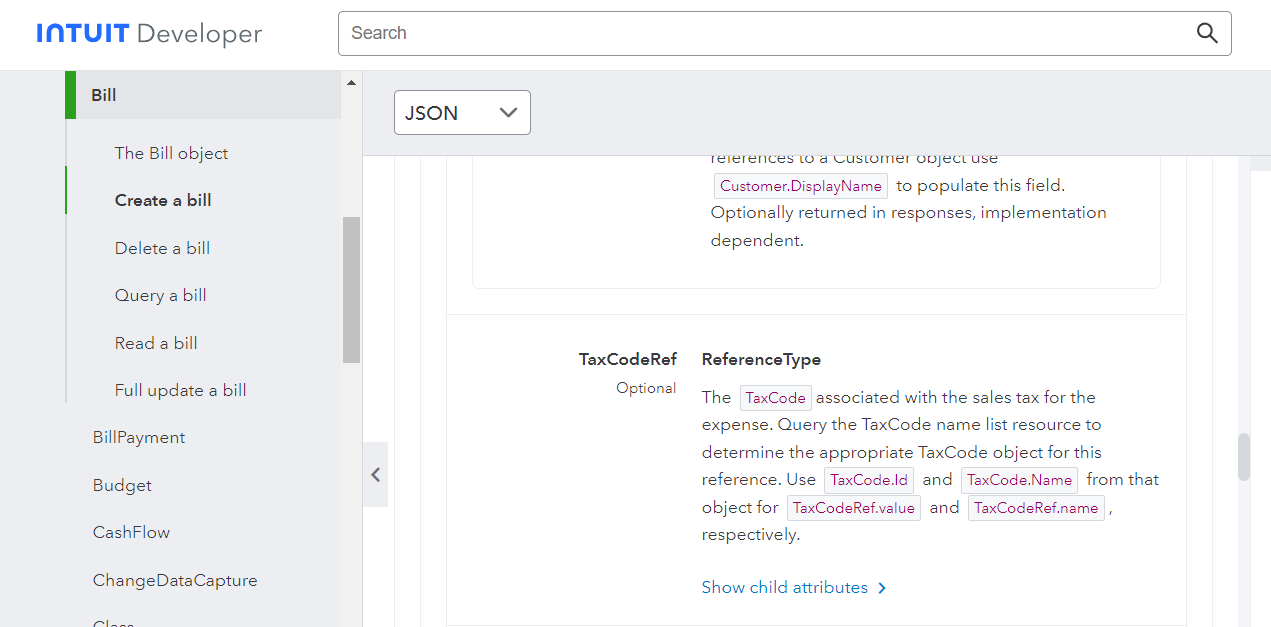Viewport: 1271px width, 627px height.
Task: Open Budget entity in sidebar
Action: click(x=122, y=485)
